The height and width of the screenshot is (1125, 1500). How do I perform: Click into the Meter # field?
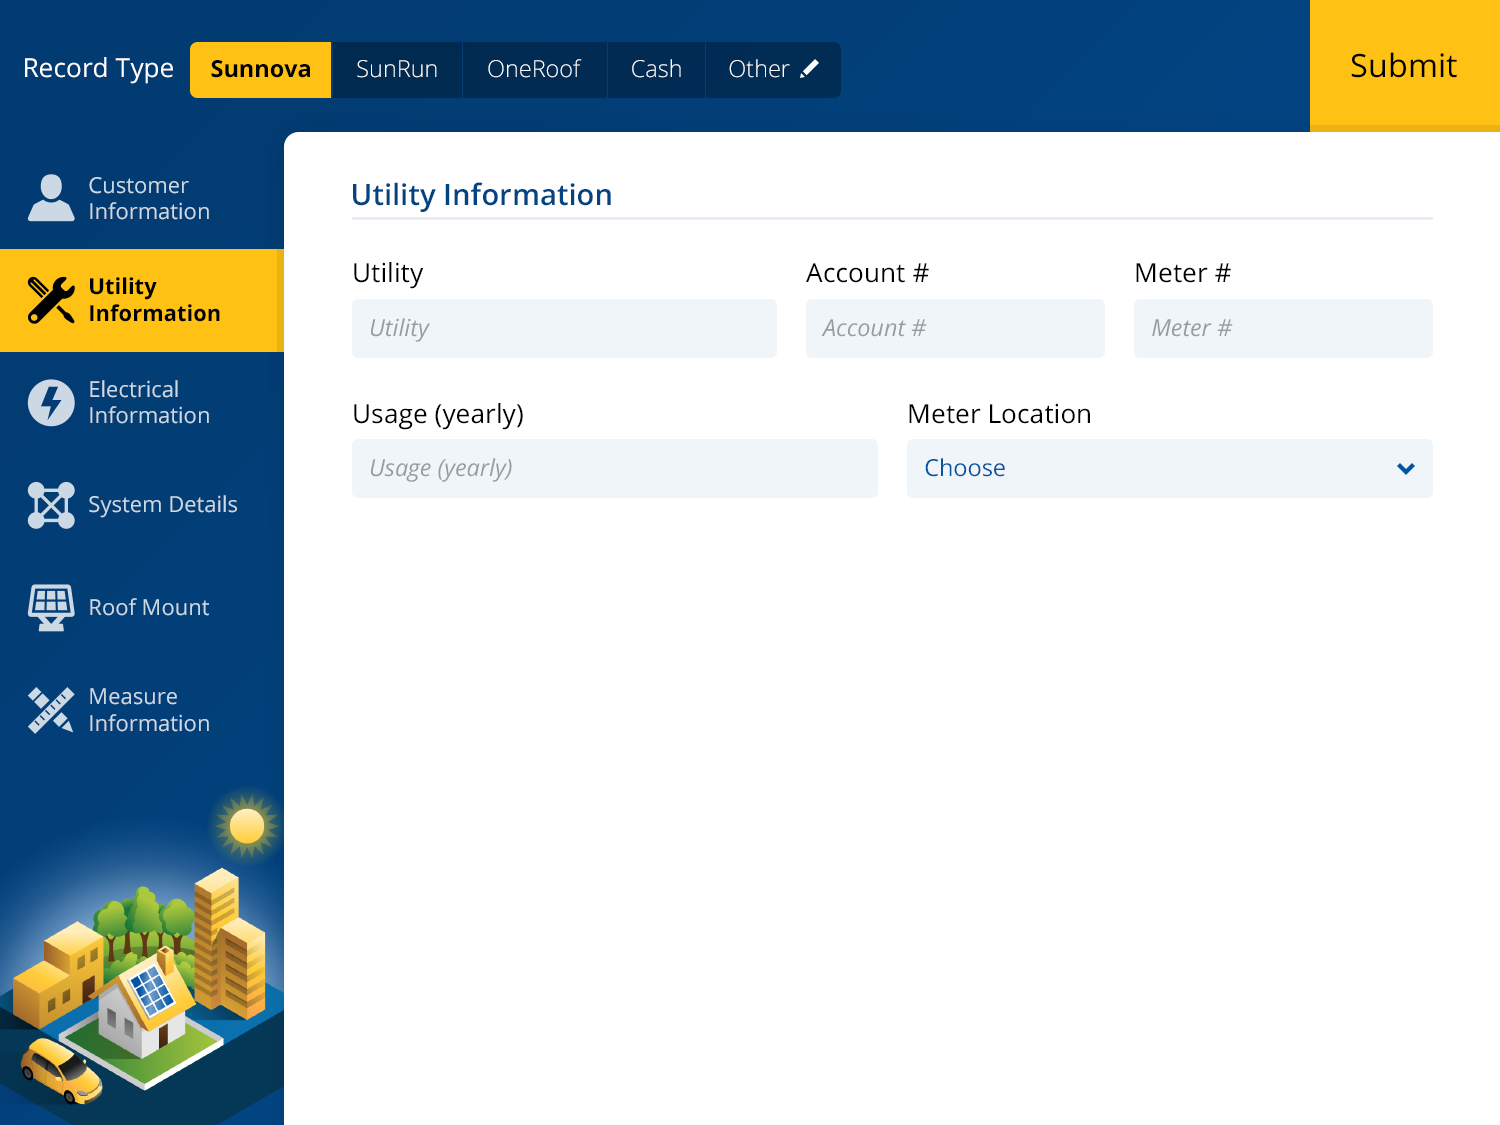click(x=1283, y=328)
